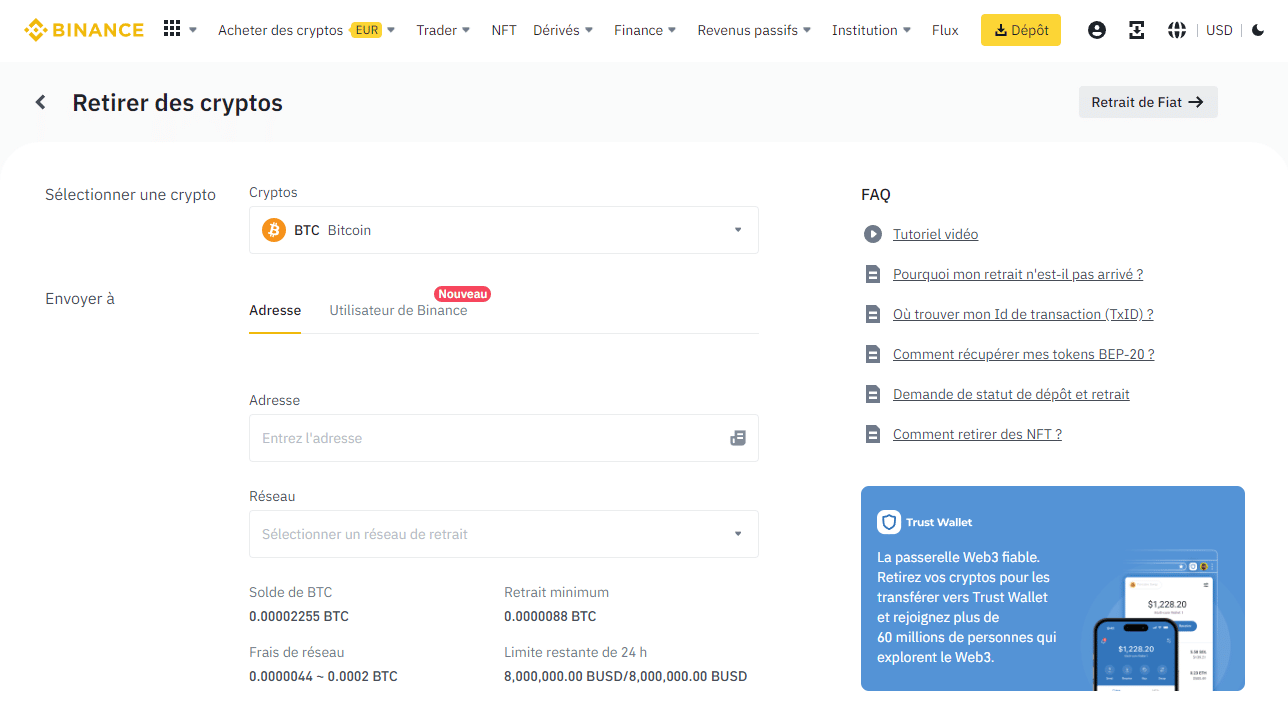Expand the Cryptos BTC Bitcoin dropdown
This screenshot has height=708, width=1288.
point(503,230)
